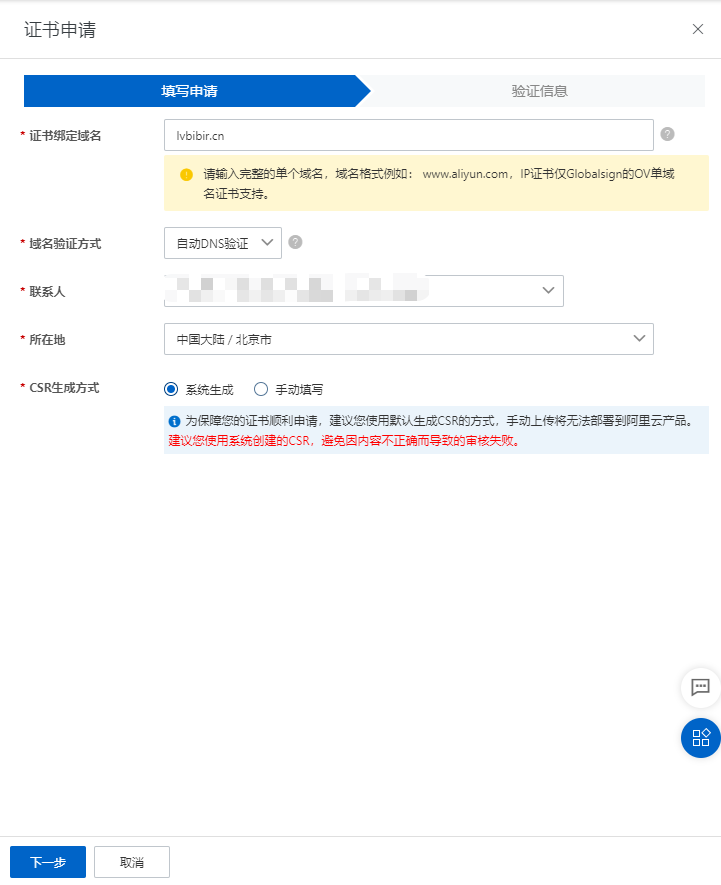
Task: Go to the 验证信息 step tab
Action: pyautogui.click(x=540, y=91)
